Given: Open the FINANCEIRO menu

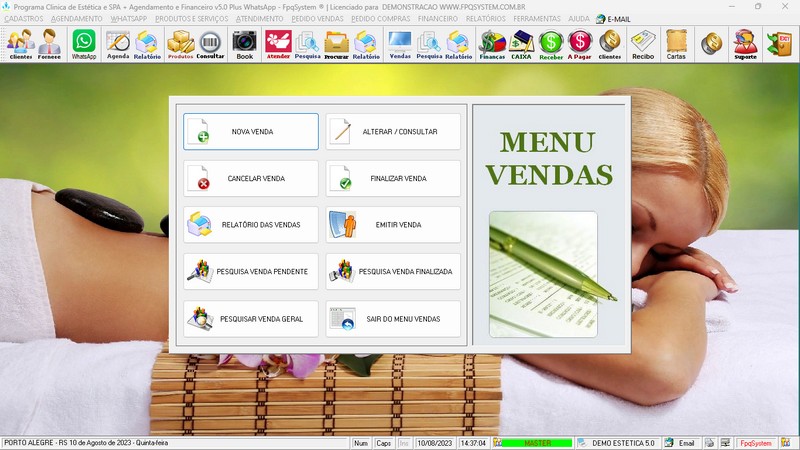Looking at the screenshot, I should pyautogui.click(x=438, y=19).
